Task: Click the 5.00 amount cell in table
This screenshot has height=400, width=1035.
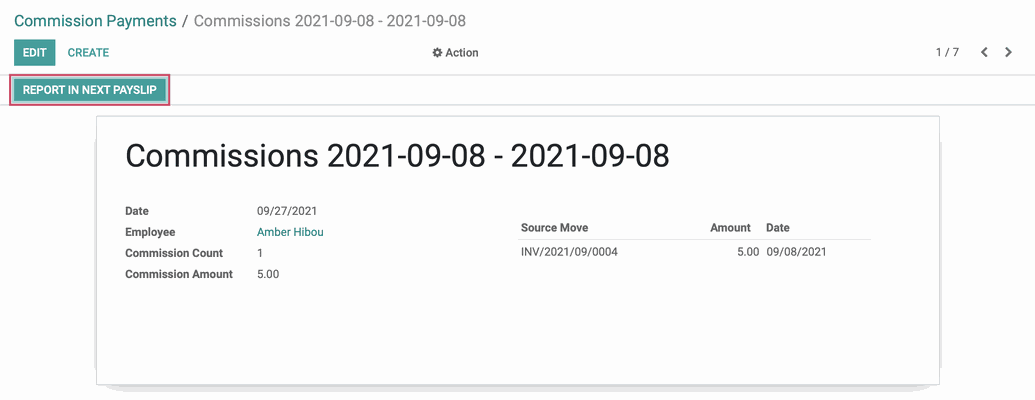Action: coord(748,251)
